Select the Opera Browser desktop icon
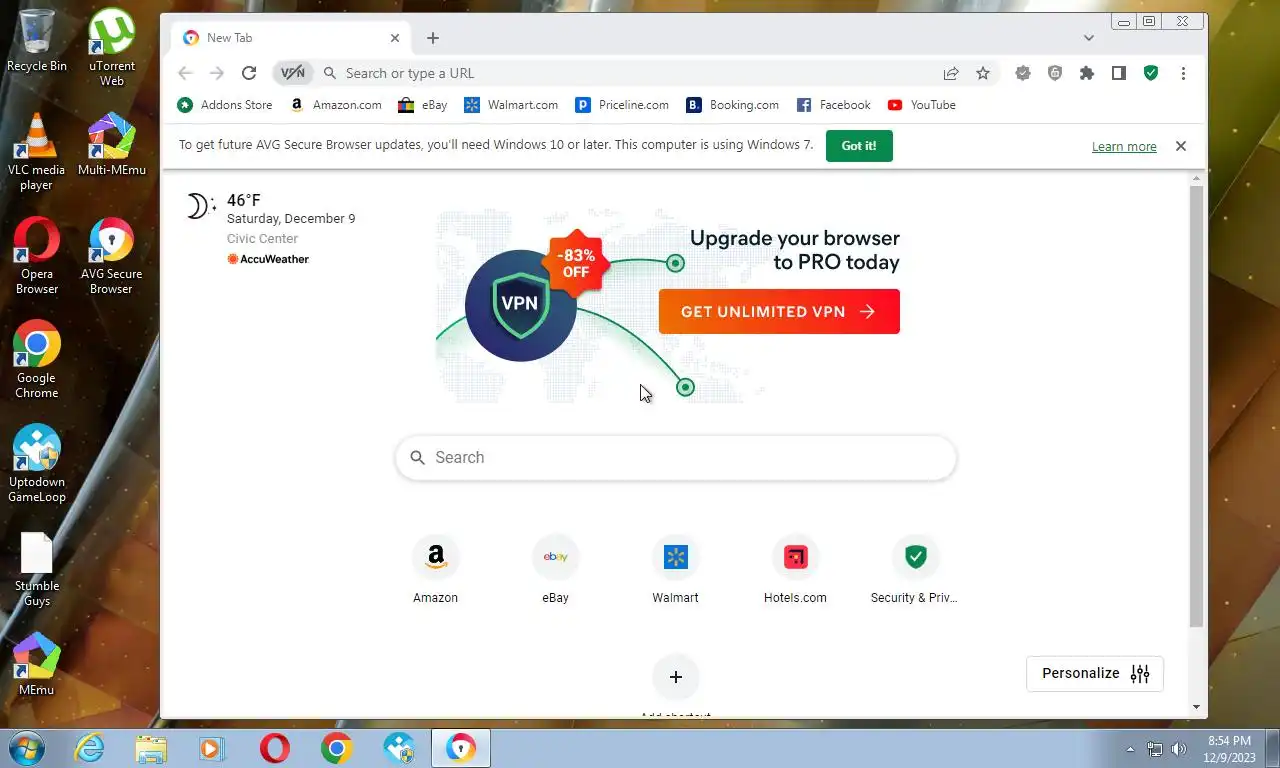Viewport: 1280px width, 768px height. tap(37, 256)
